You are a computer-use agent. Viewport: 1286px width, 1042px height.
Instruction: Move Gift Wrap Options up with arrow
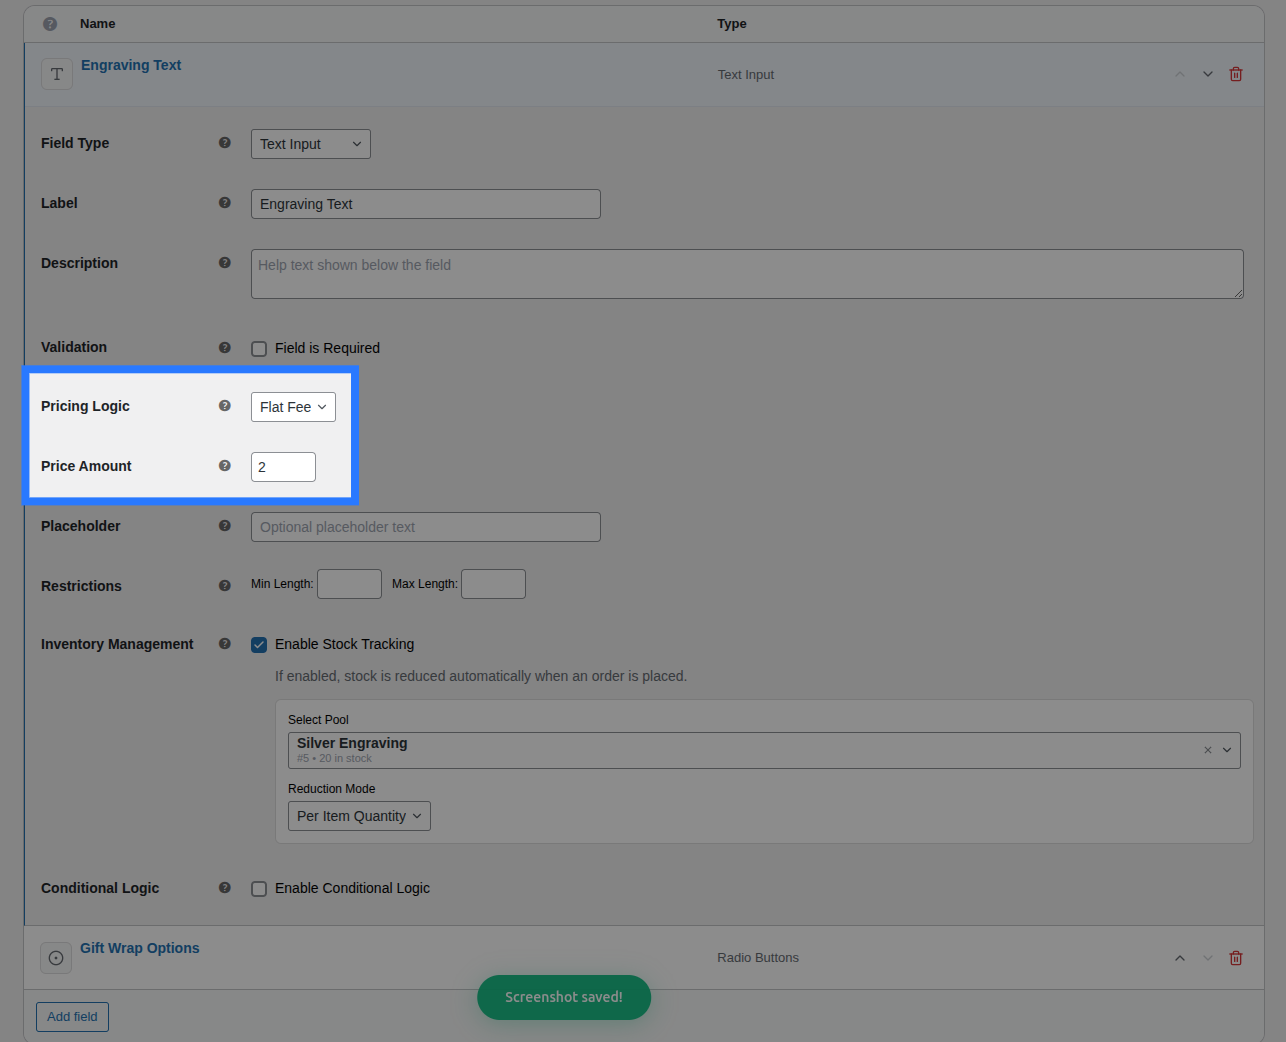1180,958
